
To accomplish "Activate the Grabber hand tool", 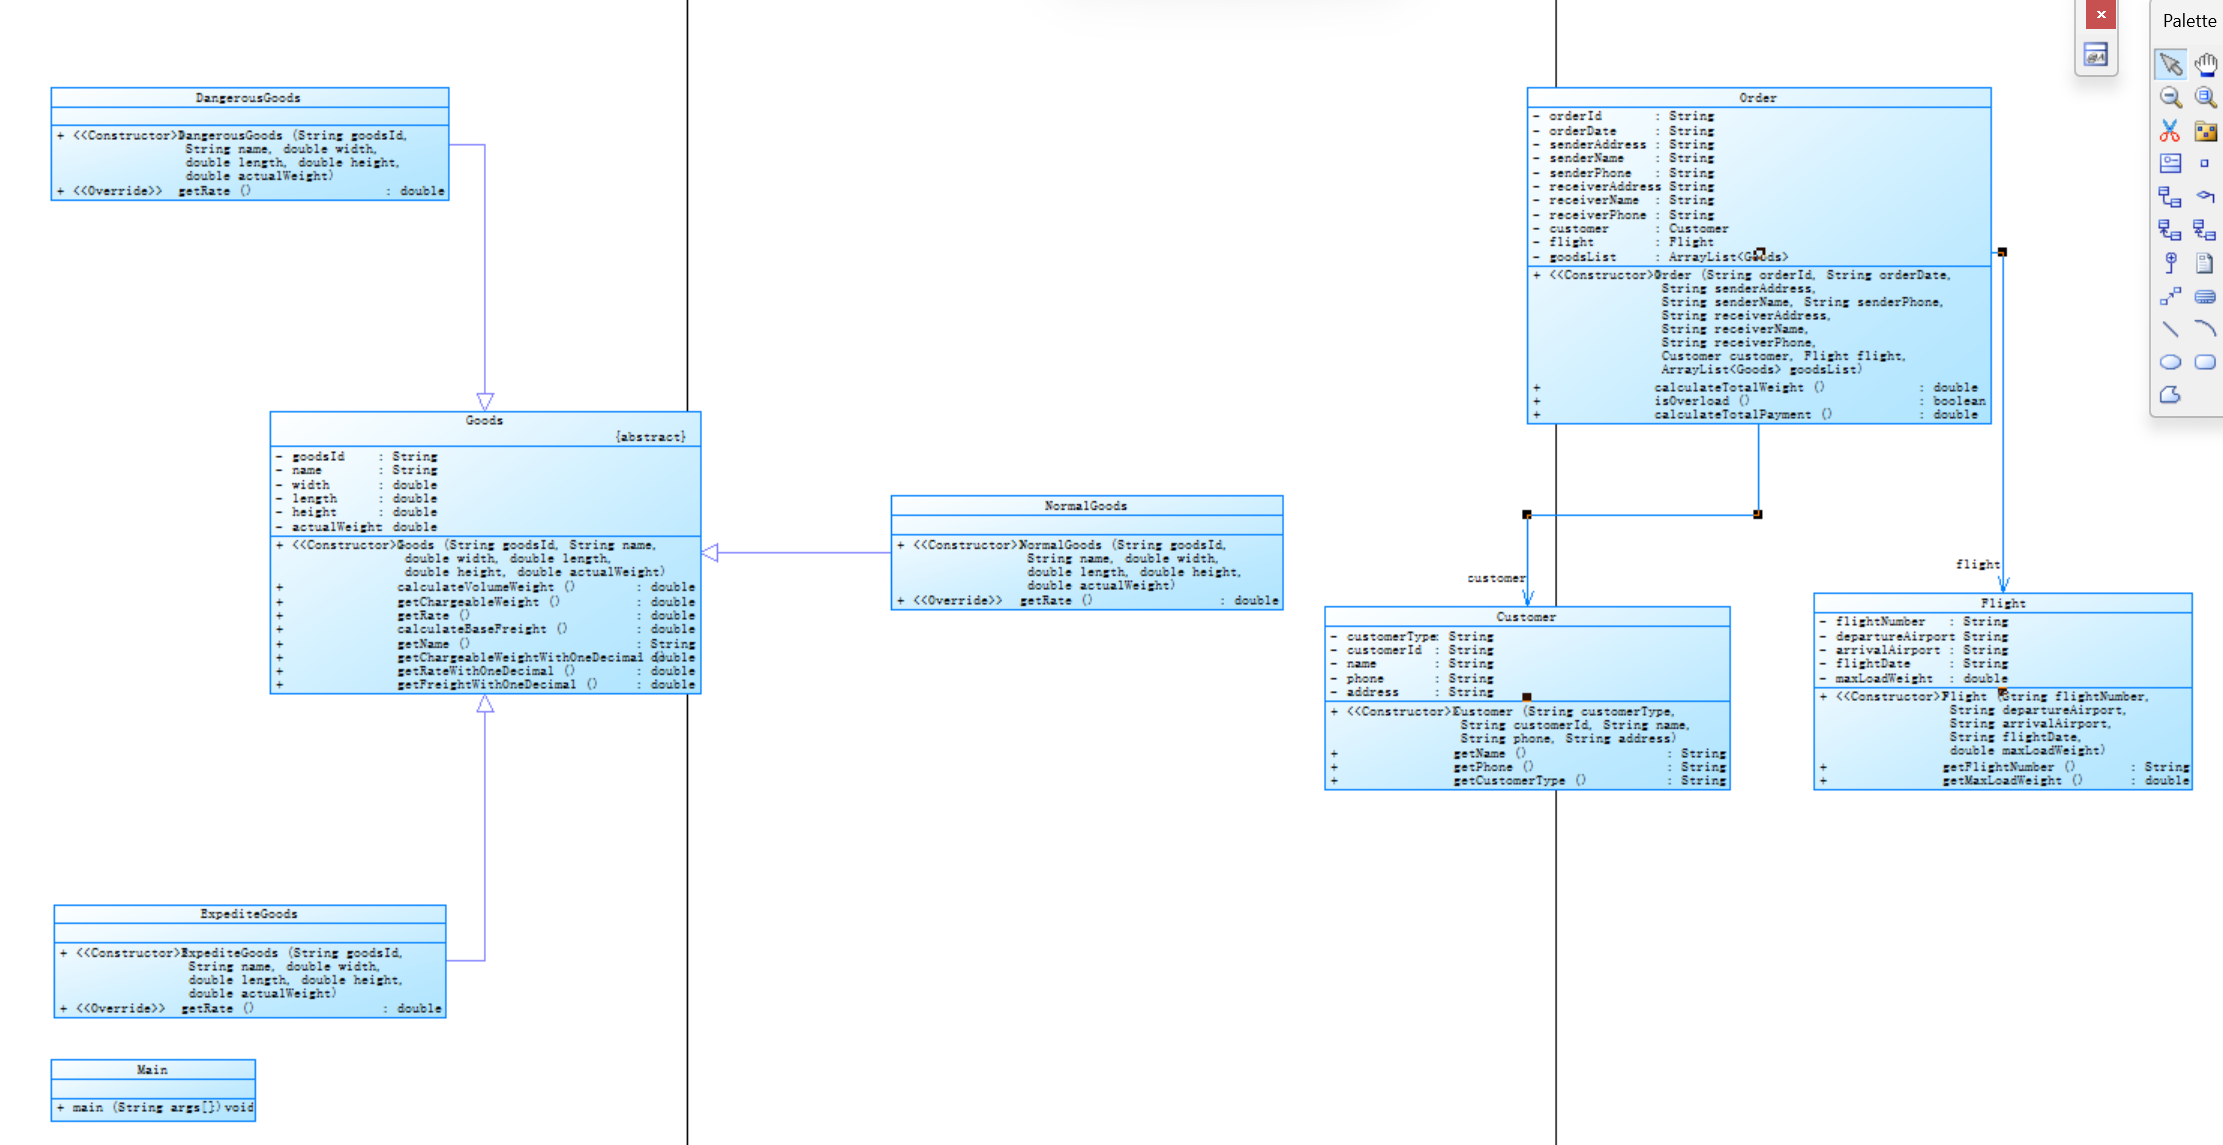I will click(2205, 64).
